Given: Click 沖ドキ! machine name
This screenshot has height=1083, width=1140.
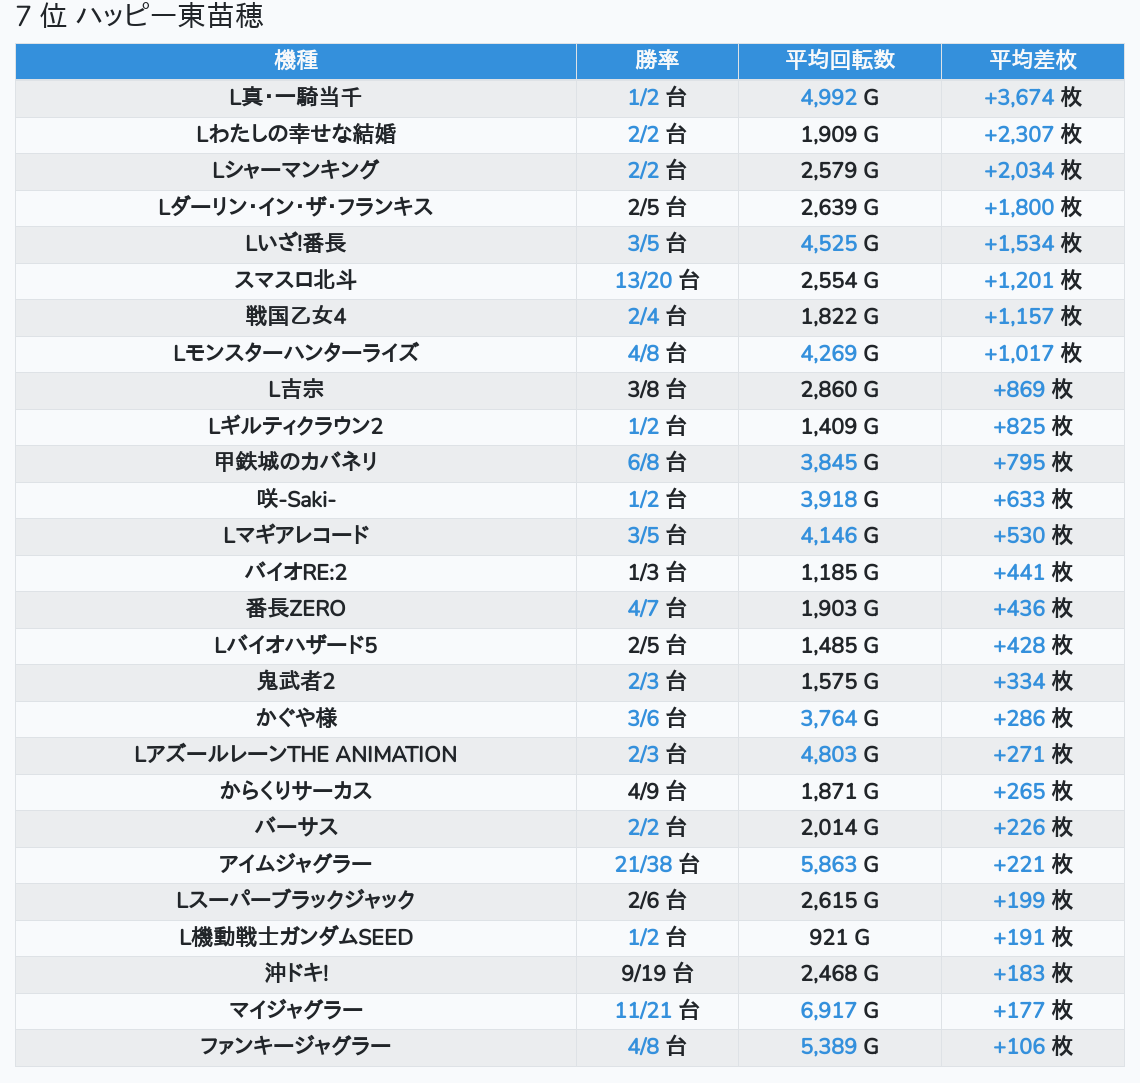Looking at the screenshot, I should coord(296,974).
